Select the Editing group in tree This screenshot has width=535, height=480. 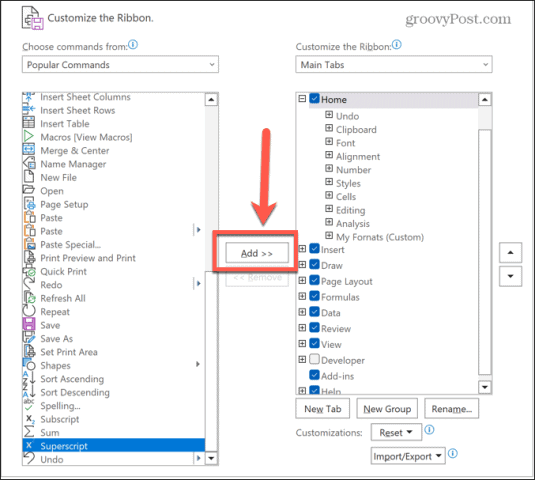coord(350,210)
